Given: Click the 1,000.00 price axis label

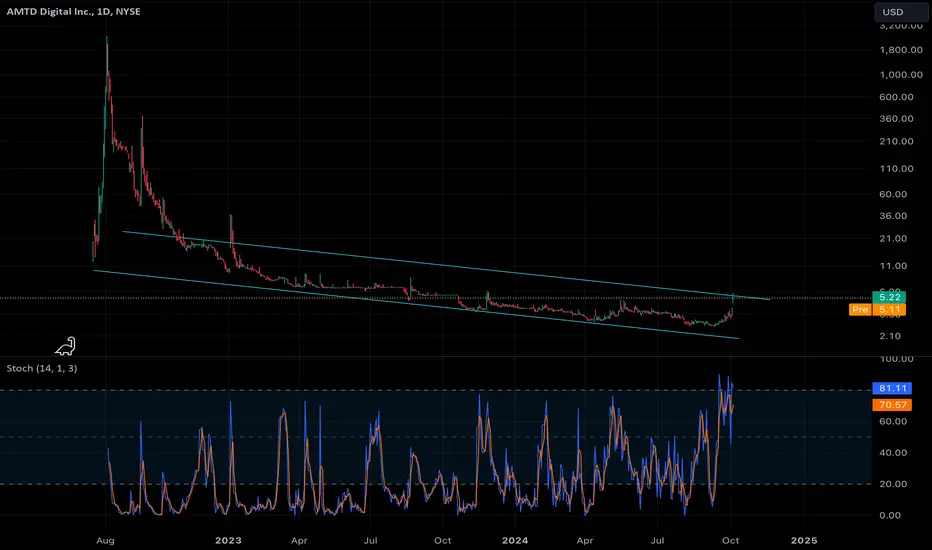Looking at the screenshot, I should click(900, 75).
